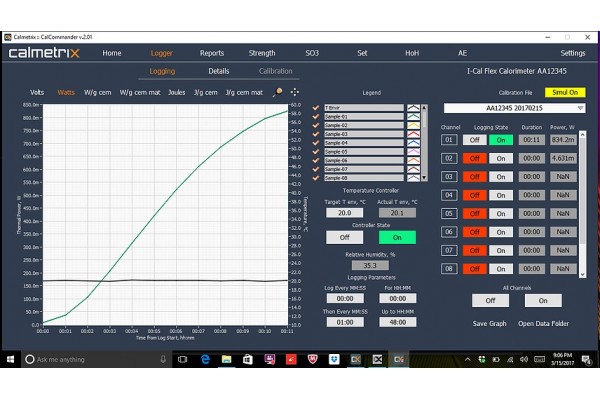600x400 pixels.
Task: Open the Strength menu
Action: click(x=262, y=53)
